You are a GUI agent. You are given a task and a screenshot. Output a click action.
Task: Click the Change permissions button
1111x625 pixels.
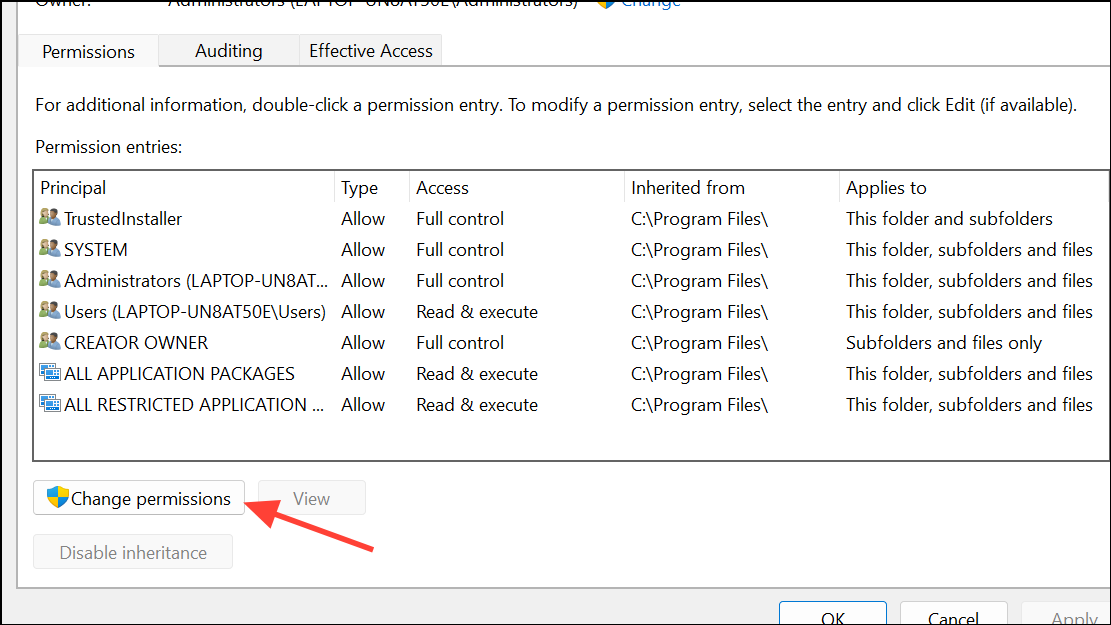[x=139, y=497]
